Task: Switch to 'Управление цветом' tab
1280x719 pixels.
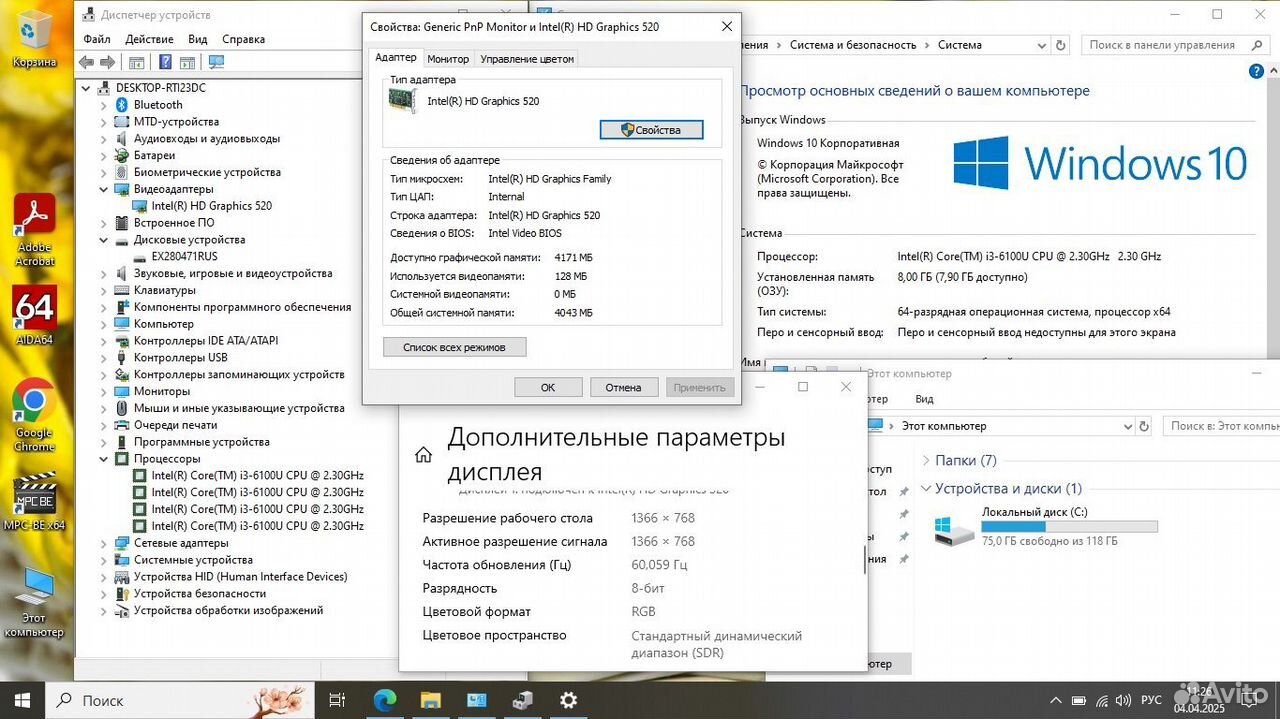Action: pyautogui.click(x=527, y=59)
